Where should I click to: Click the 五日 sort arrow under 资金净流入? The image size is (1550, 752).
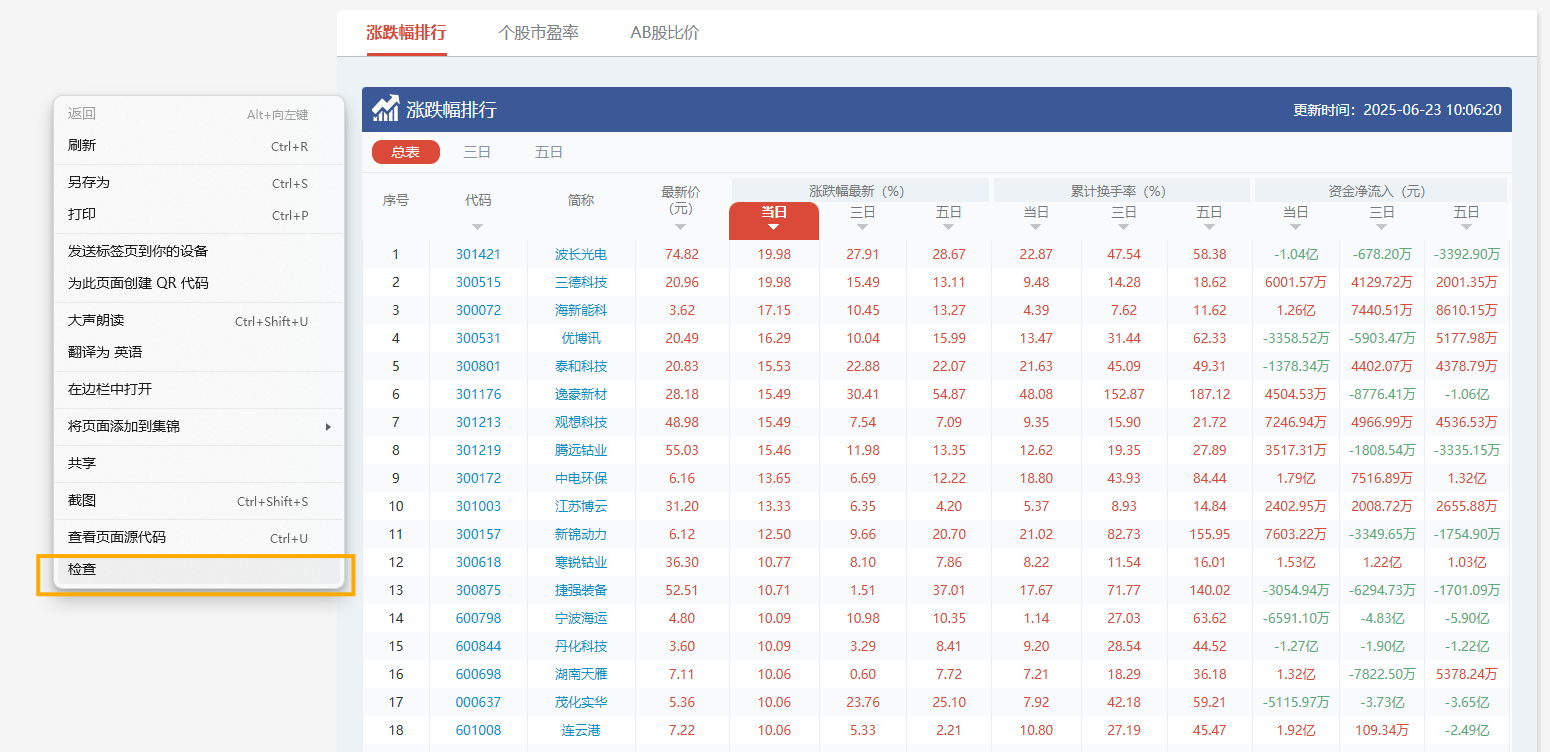click(x=1466, y=228)
